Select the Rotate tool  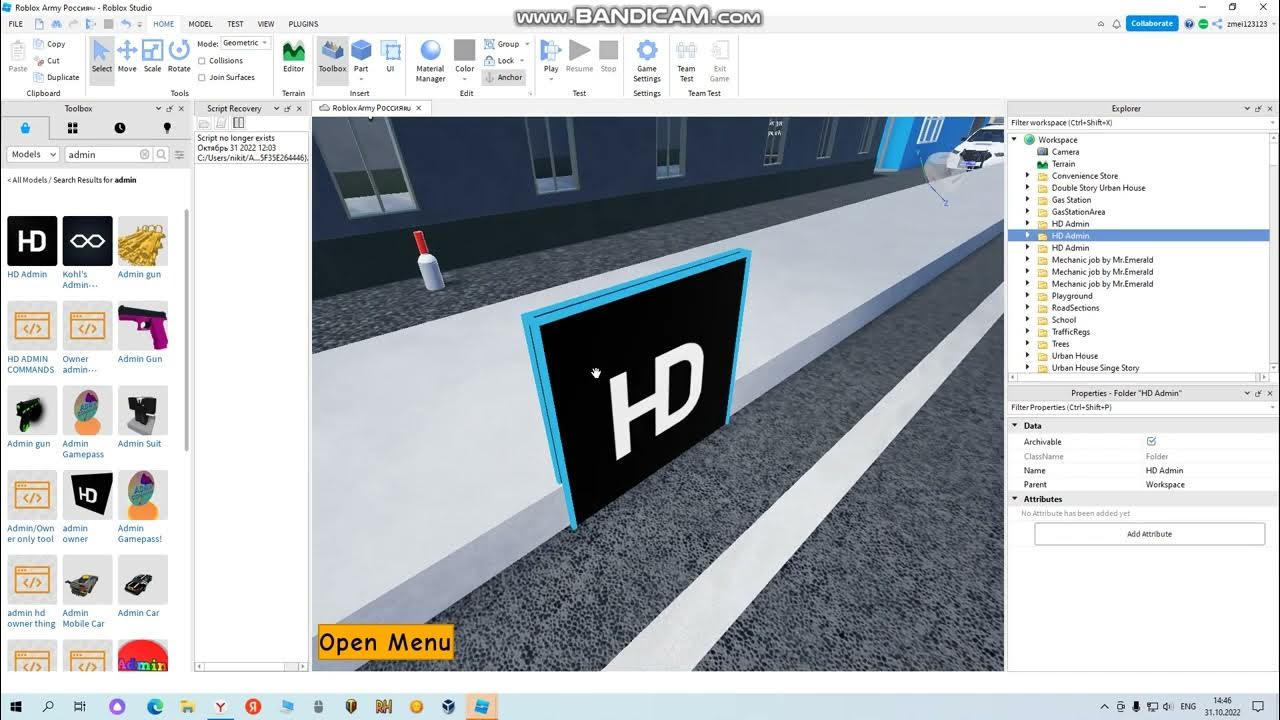click(179, 56)
